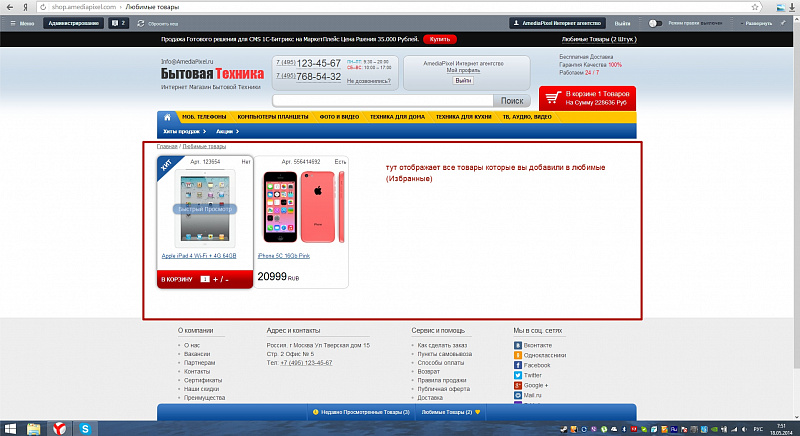The image size is (800, 436).
Task: Open the AmediaPixel Интернет агентство user button
Action: point(558,23)
